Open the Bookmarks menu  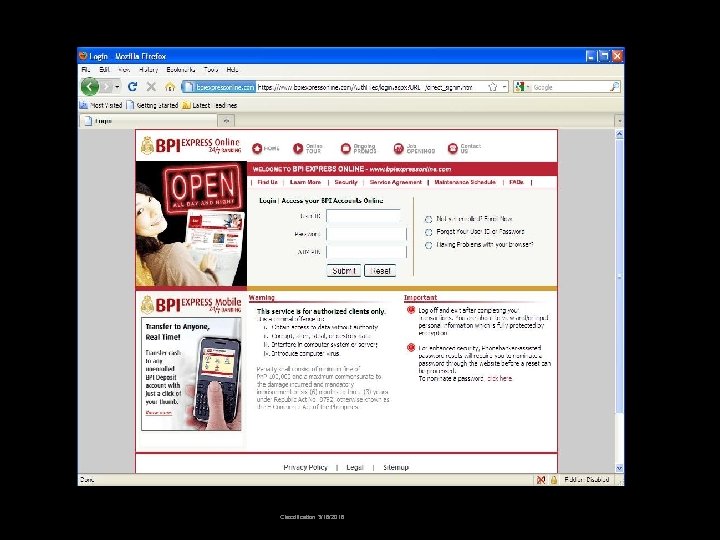click(x=181, y=69)
